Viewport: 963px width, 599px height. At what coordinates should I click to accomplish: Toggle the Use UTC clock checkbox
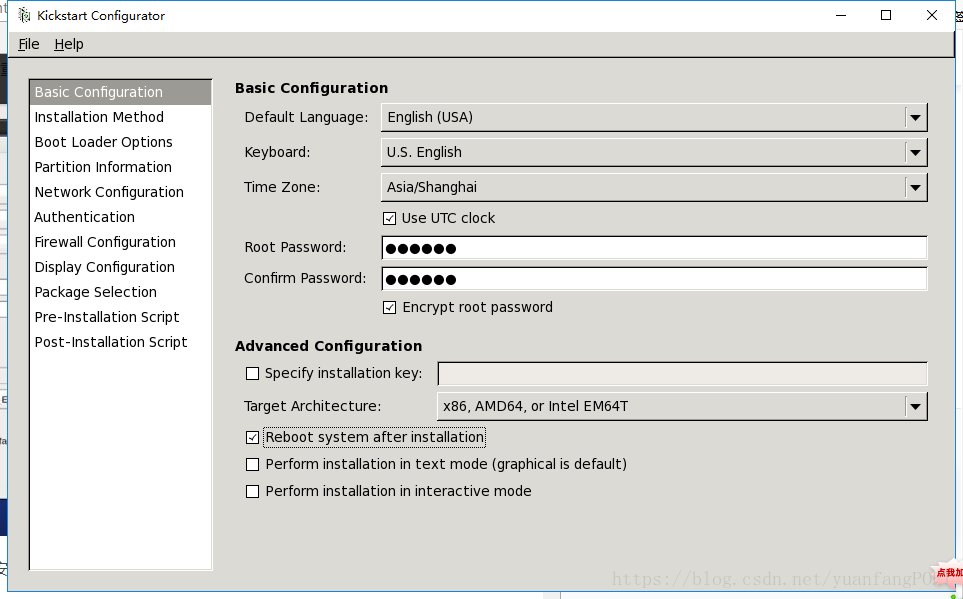389,218
